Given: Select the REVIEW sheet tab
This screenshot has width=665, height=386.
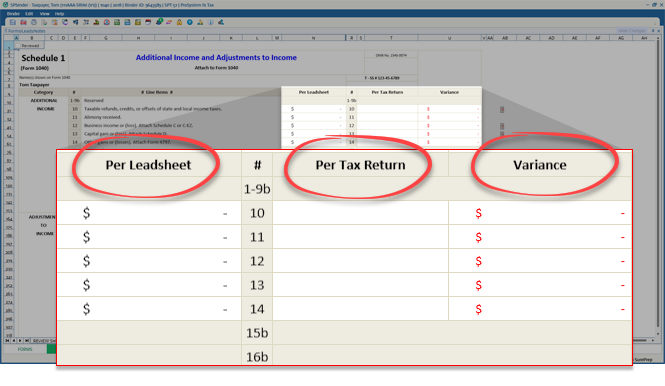Looking at the screenshot, I should tap(44, 341).
